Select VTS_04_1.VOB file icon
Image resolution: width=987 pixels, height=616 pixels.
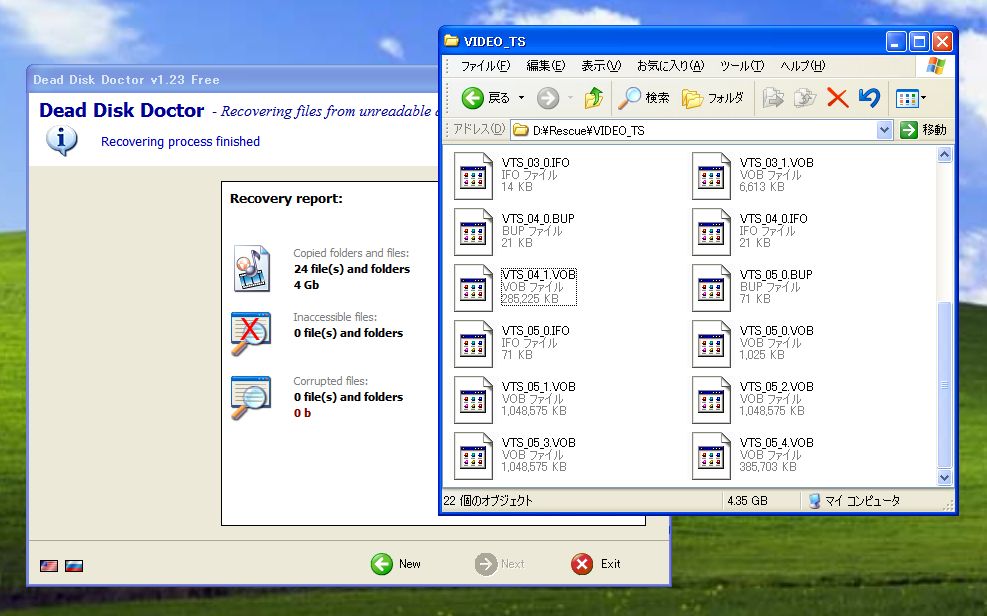click(473, 288)
